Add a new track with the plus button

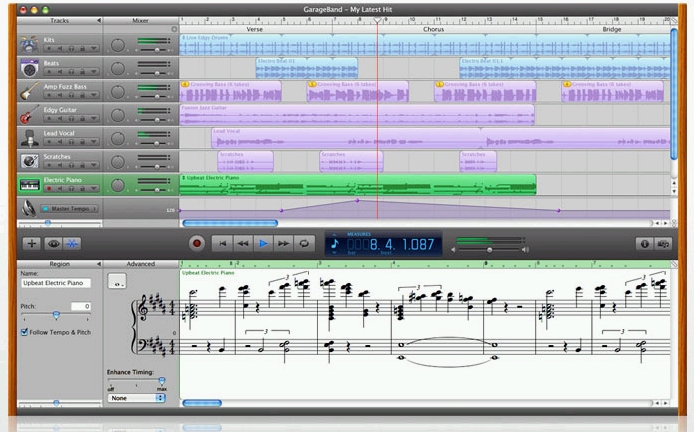click(x=31, y=243)
